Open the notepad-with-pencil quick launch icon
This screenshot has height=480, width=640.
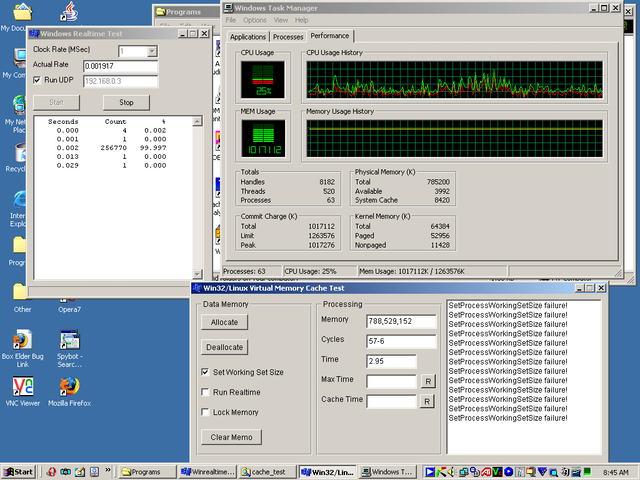[80, 472]
